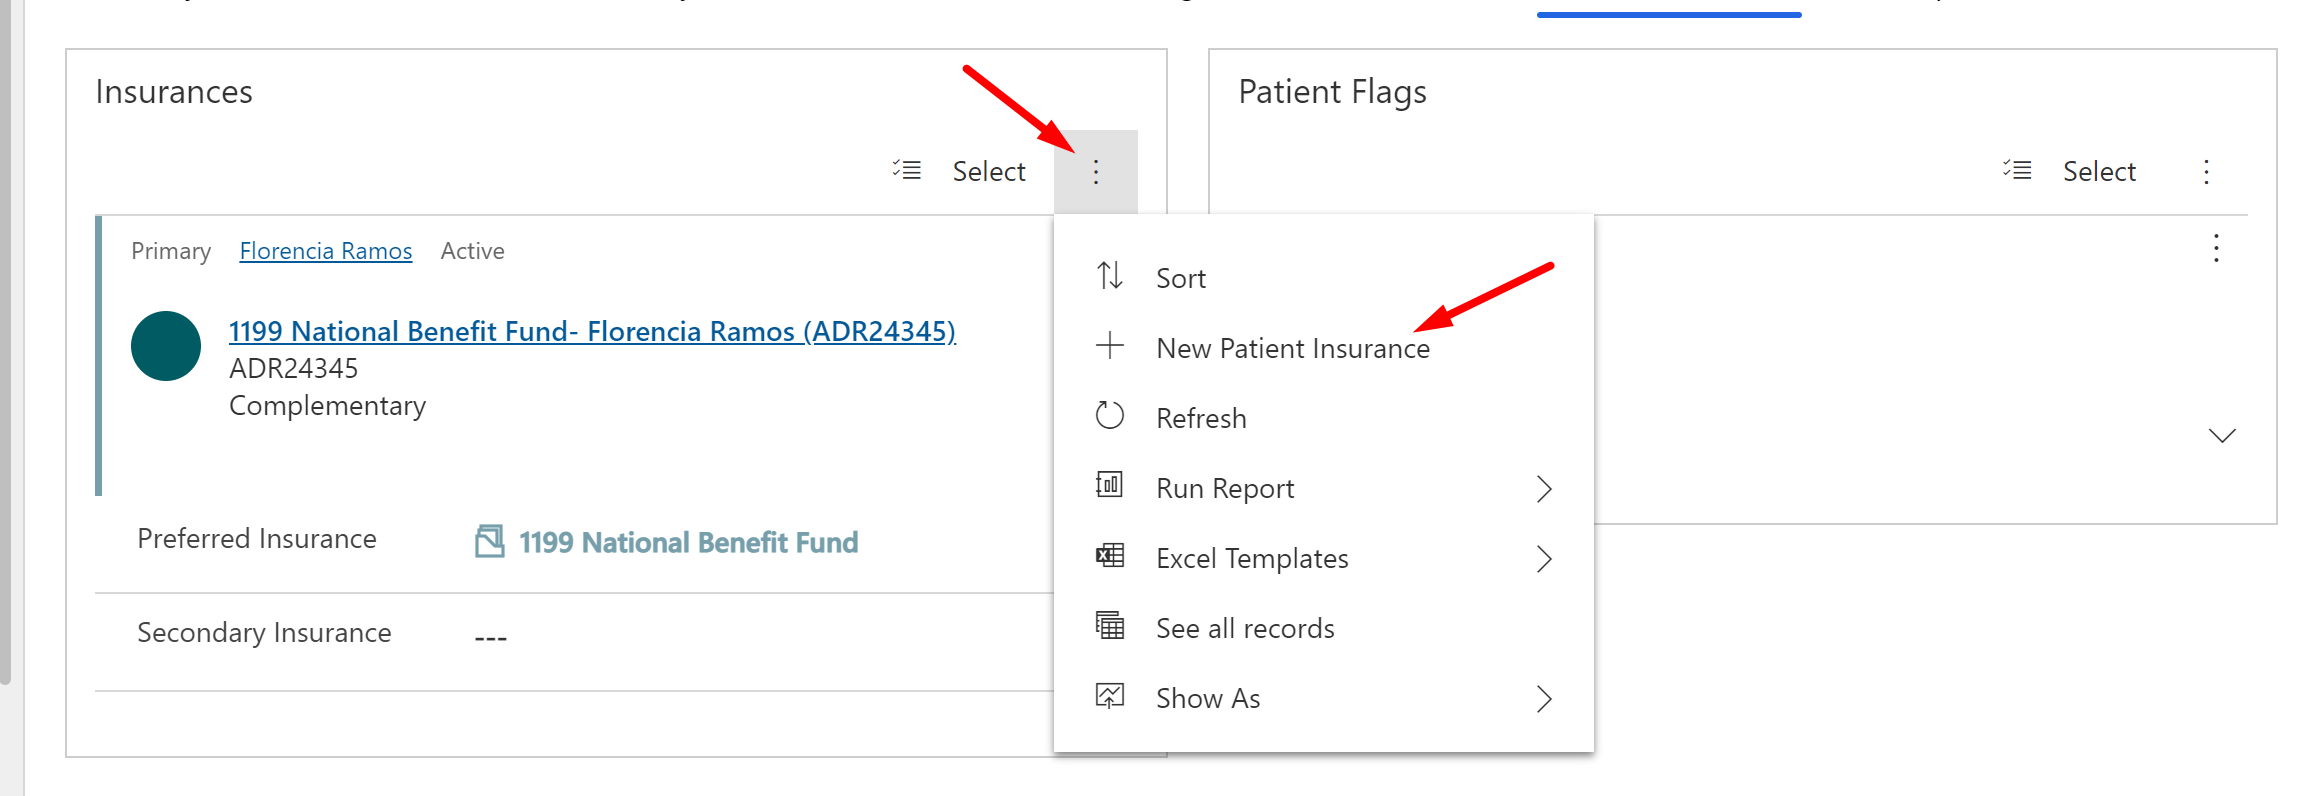Screen dimensions: 2308x796
Task: Open Preferred Insurance 1199 National Benefit Fund lookup
Action: (x=688, y=542)
